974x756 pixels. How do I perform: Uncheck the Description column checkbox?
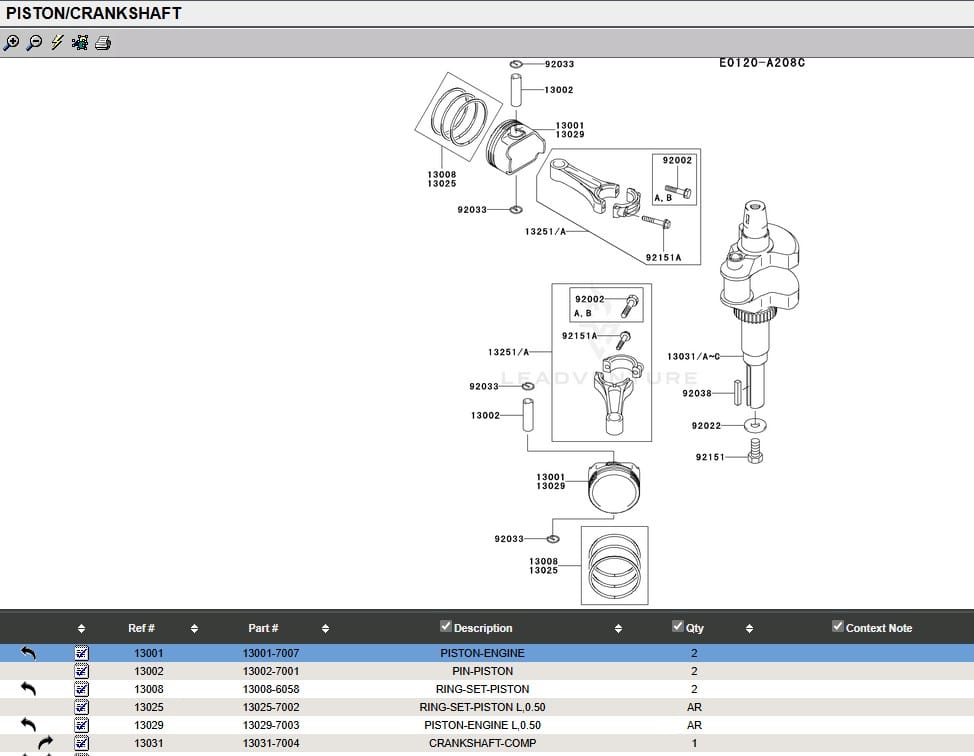pos(446,627)
